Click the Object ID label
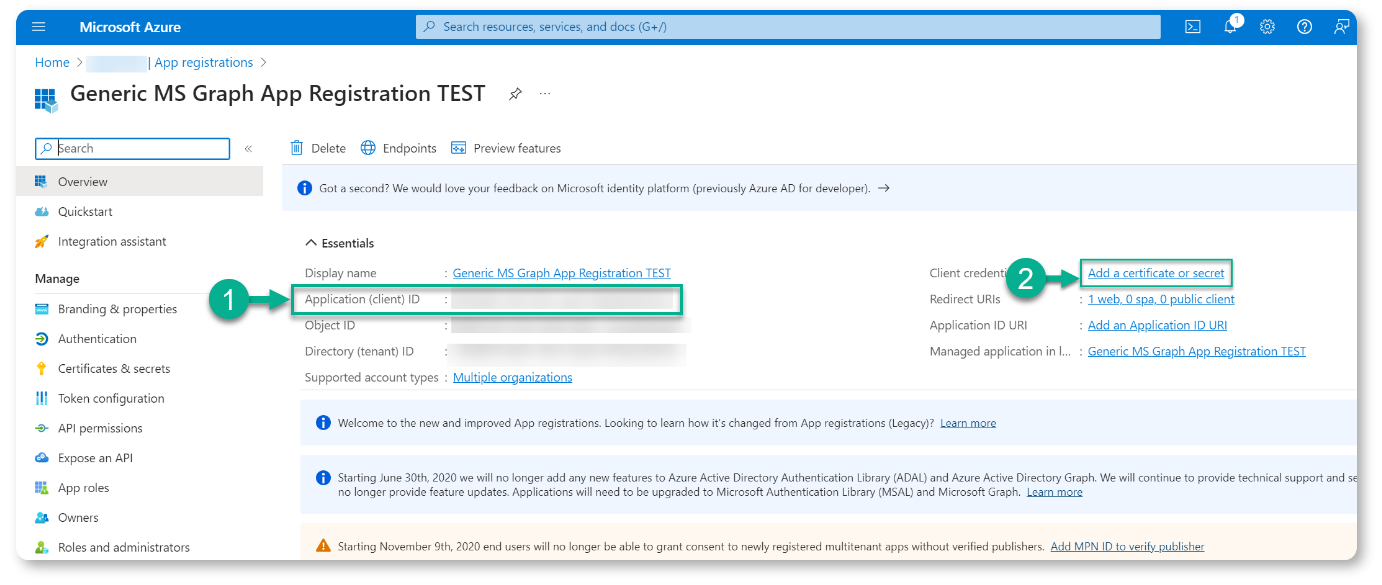This screenshot has width=1382, height=585. 330,325
